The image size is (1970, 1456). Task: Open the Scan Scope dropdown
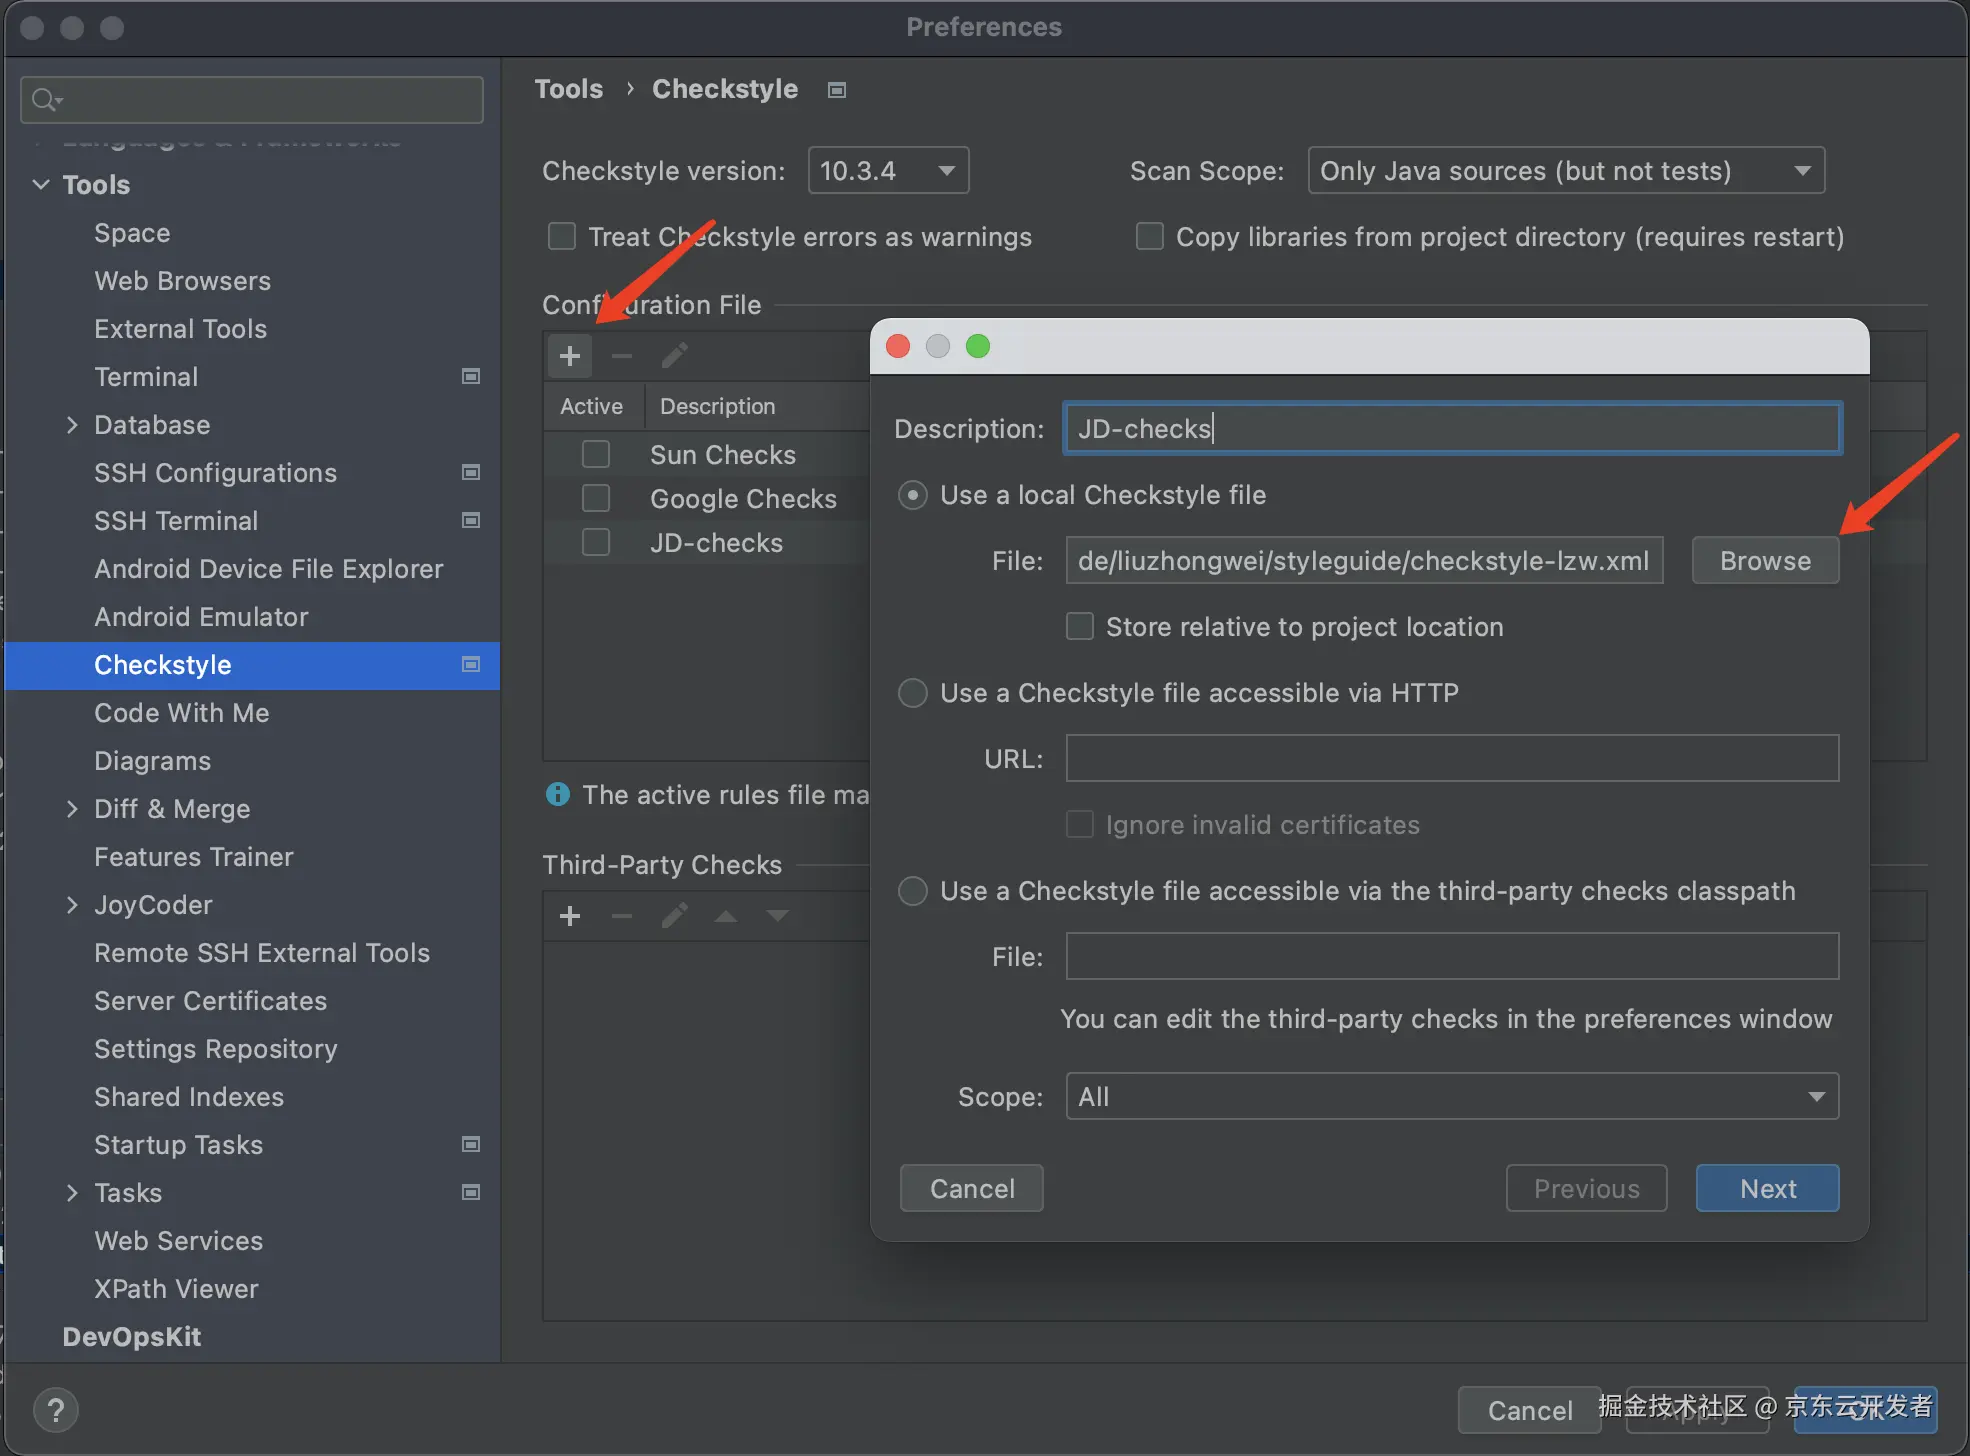point(1565,171)
